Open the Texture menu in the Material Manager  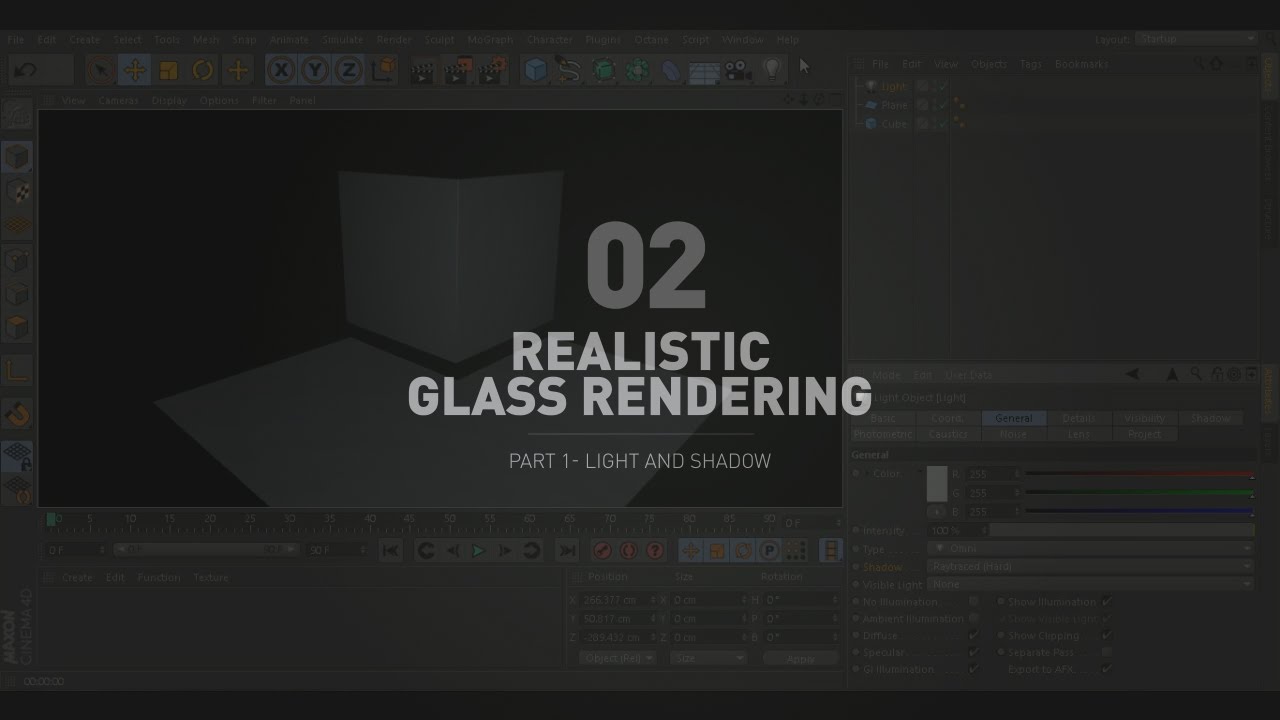pyautogui.click(x=211, y=577)
